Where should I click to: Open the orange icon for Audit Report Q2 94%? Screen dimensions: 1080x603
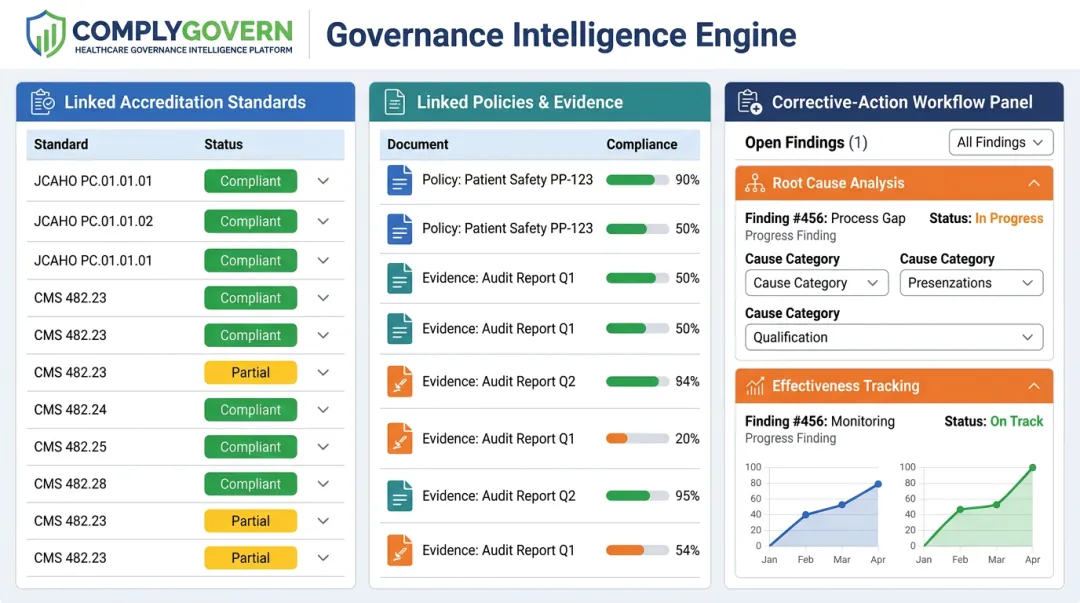point(399,382)
